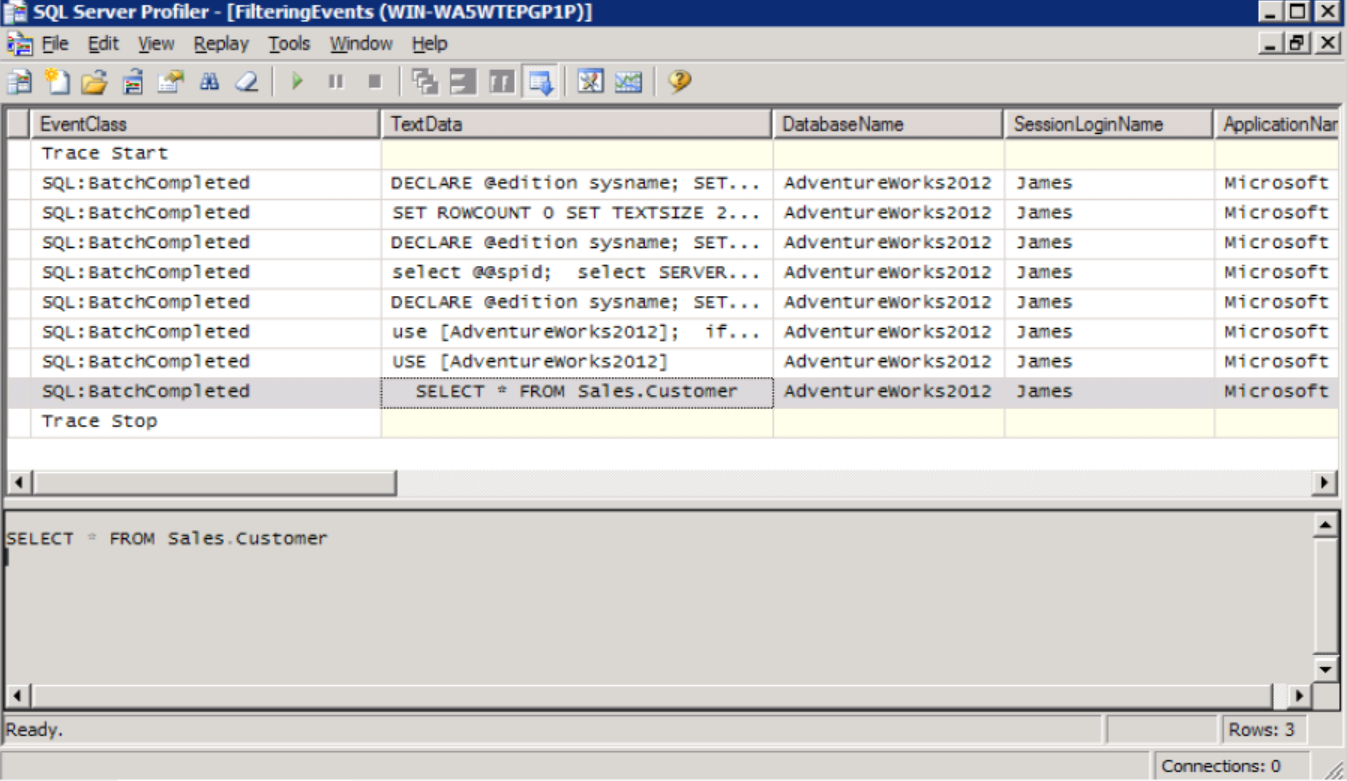The height and width of the screenshot is (781, 1347).
Task: Select the Trace Start row
Action: [673, 154]
